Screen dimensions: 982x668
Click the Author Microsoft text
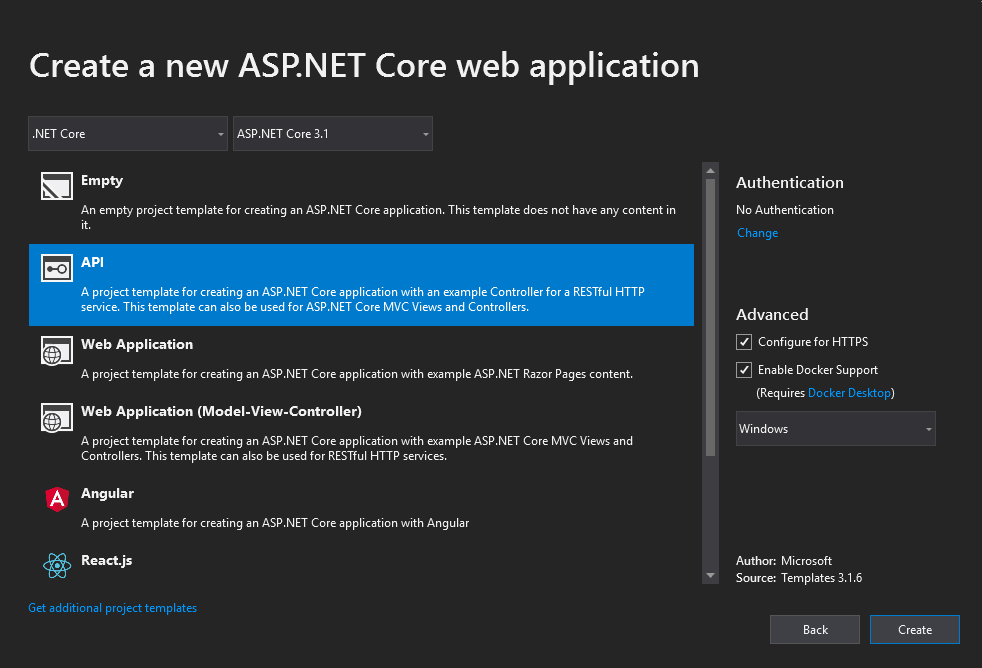(x=784, y=561)
